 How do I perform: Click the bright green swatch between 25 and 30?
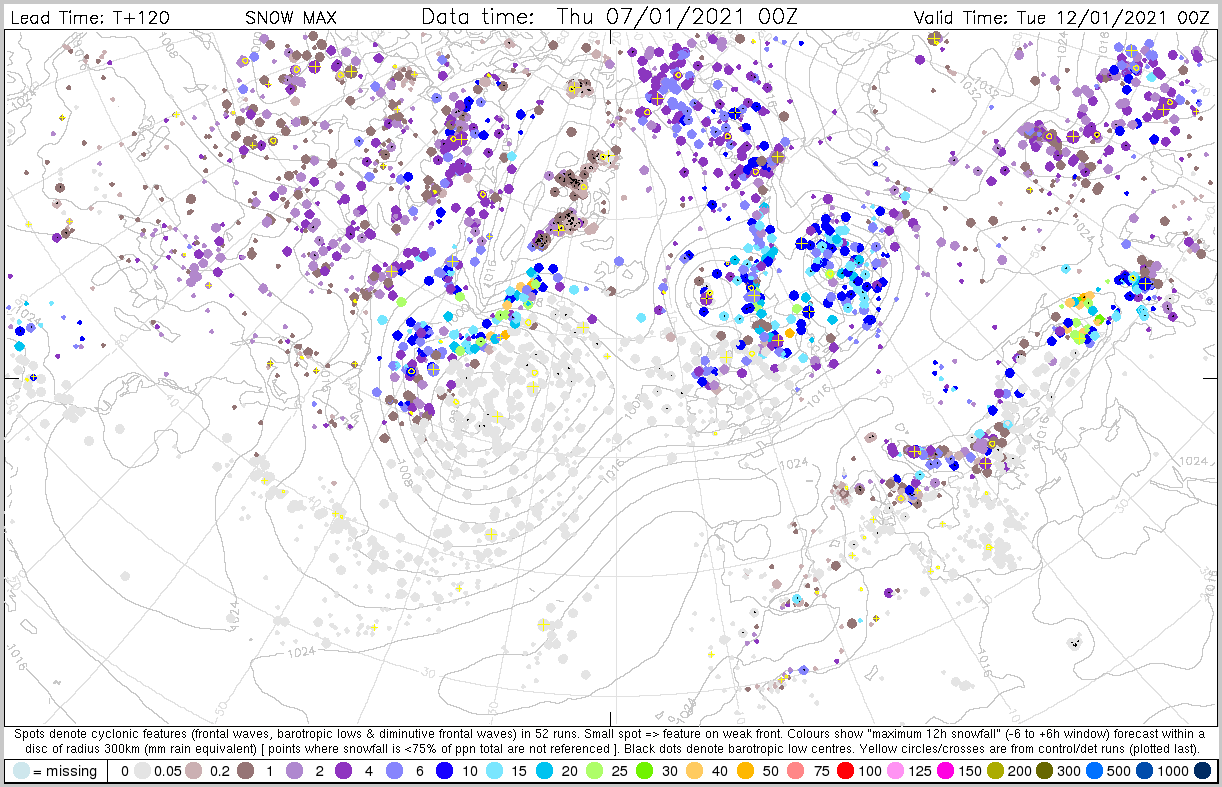[644, 771]
